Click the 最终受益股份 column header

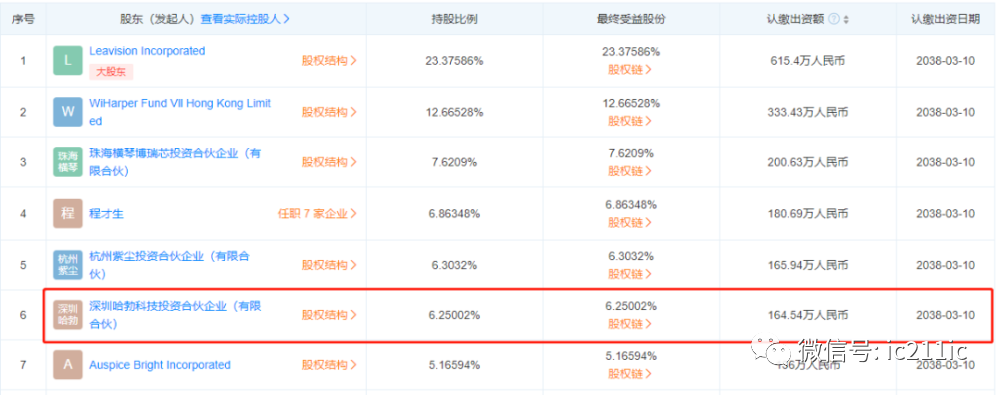[x=631, y=19]
